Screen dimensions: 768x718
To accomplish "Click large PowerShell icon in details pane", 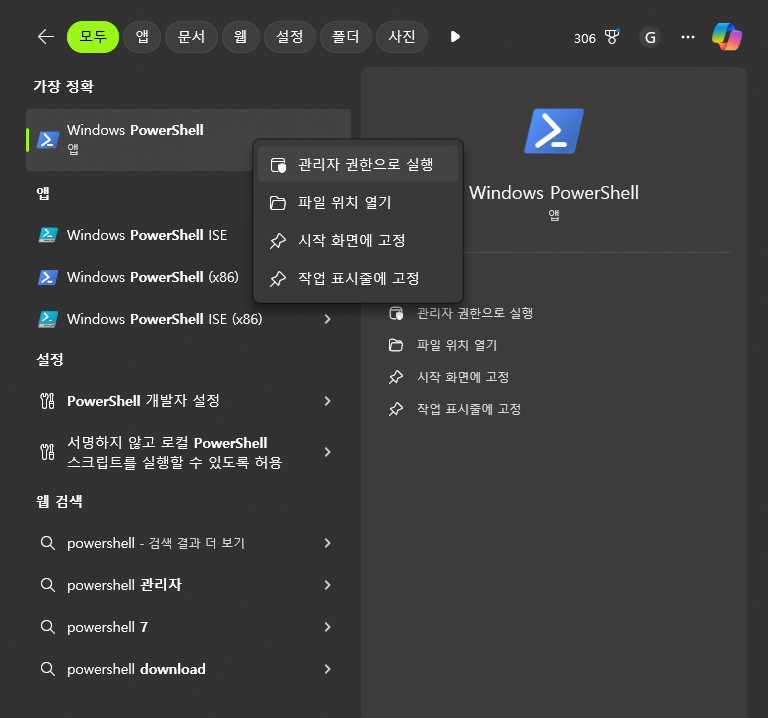I will click(554, 131).
